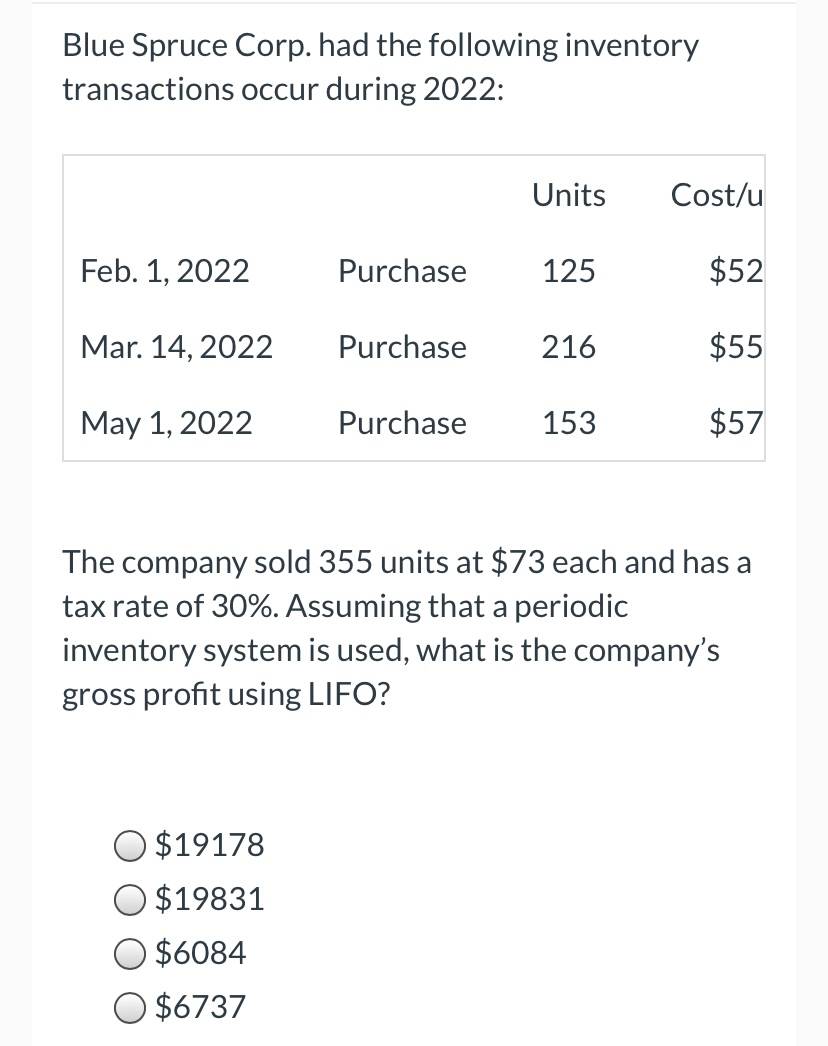Image resolution: width=828 pixels, height=1046 pixels.
Task: Mark the $6737 answer radio button
Action: (x=129, y=1008)
